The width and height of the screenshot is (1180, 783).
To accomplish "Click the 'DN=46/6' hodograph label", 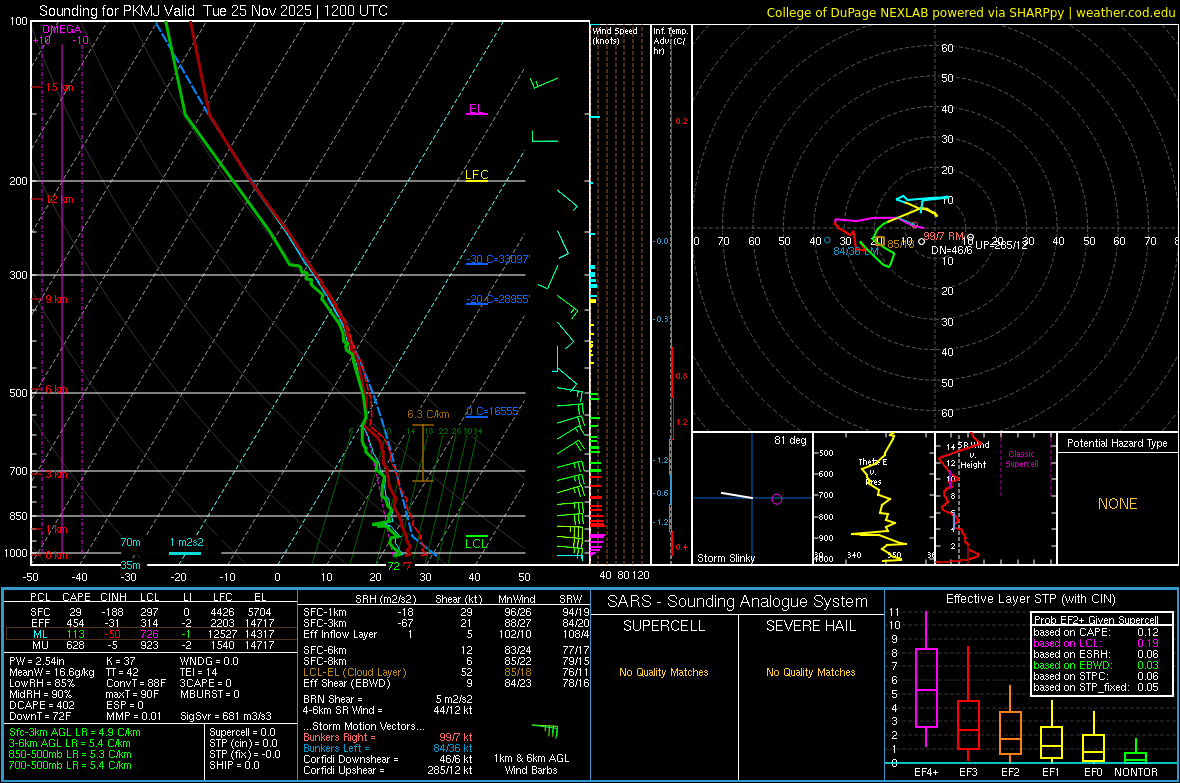I will [951, 250].
